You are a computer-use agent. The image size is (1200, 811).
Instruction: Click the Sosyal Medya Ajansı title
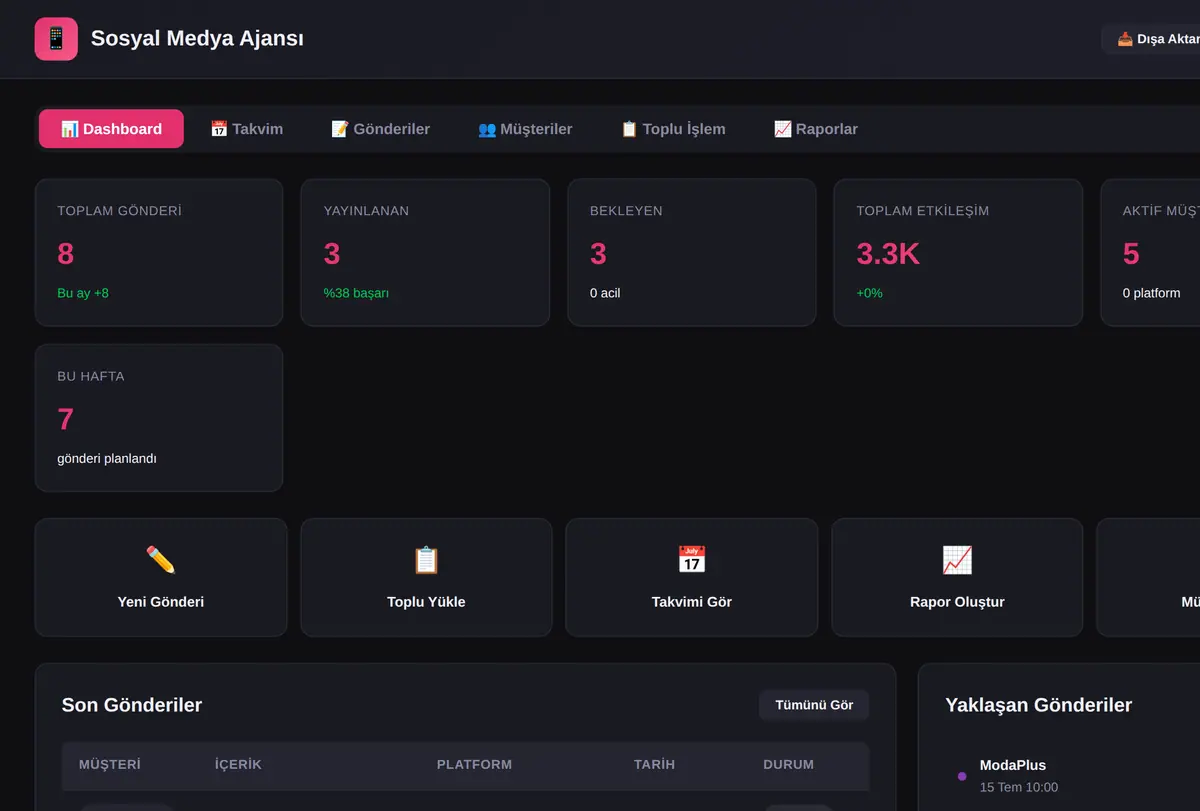[197, 39]
